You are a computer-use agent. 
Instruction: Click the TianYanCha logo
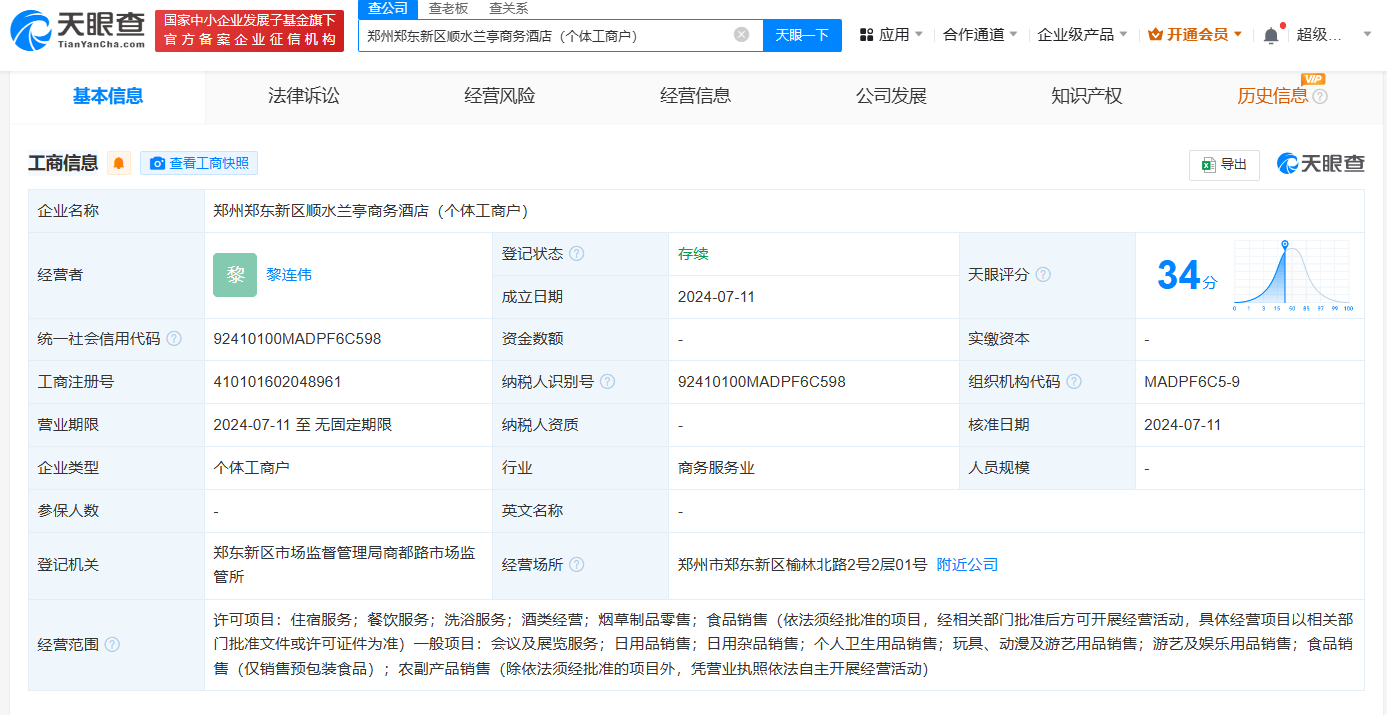[x=78, y=30]
